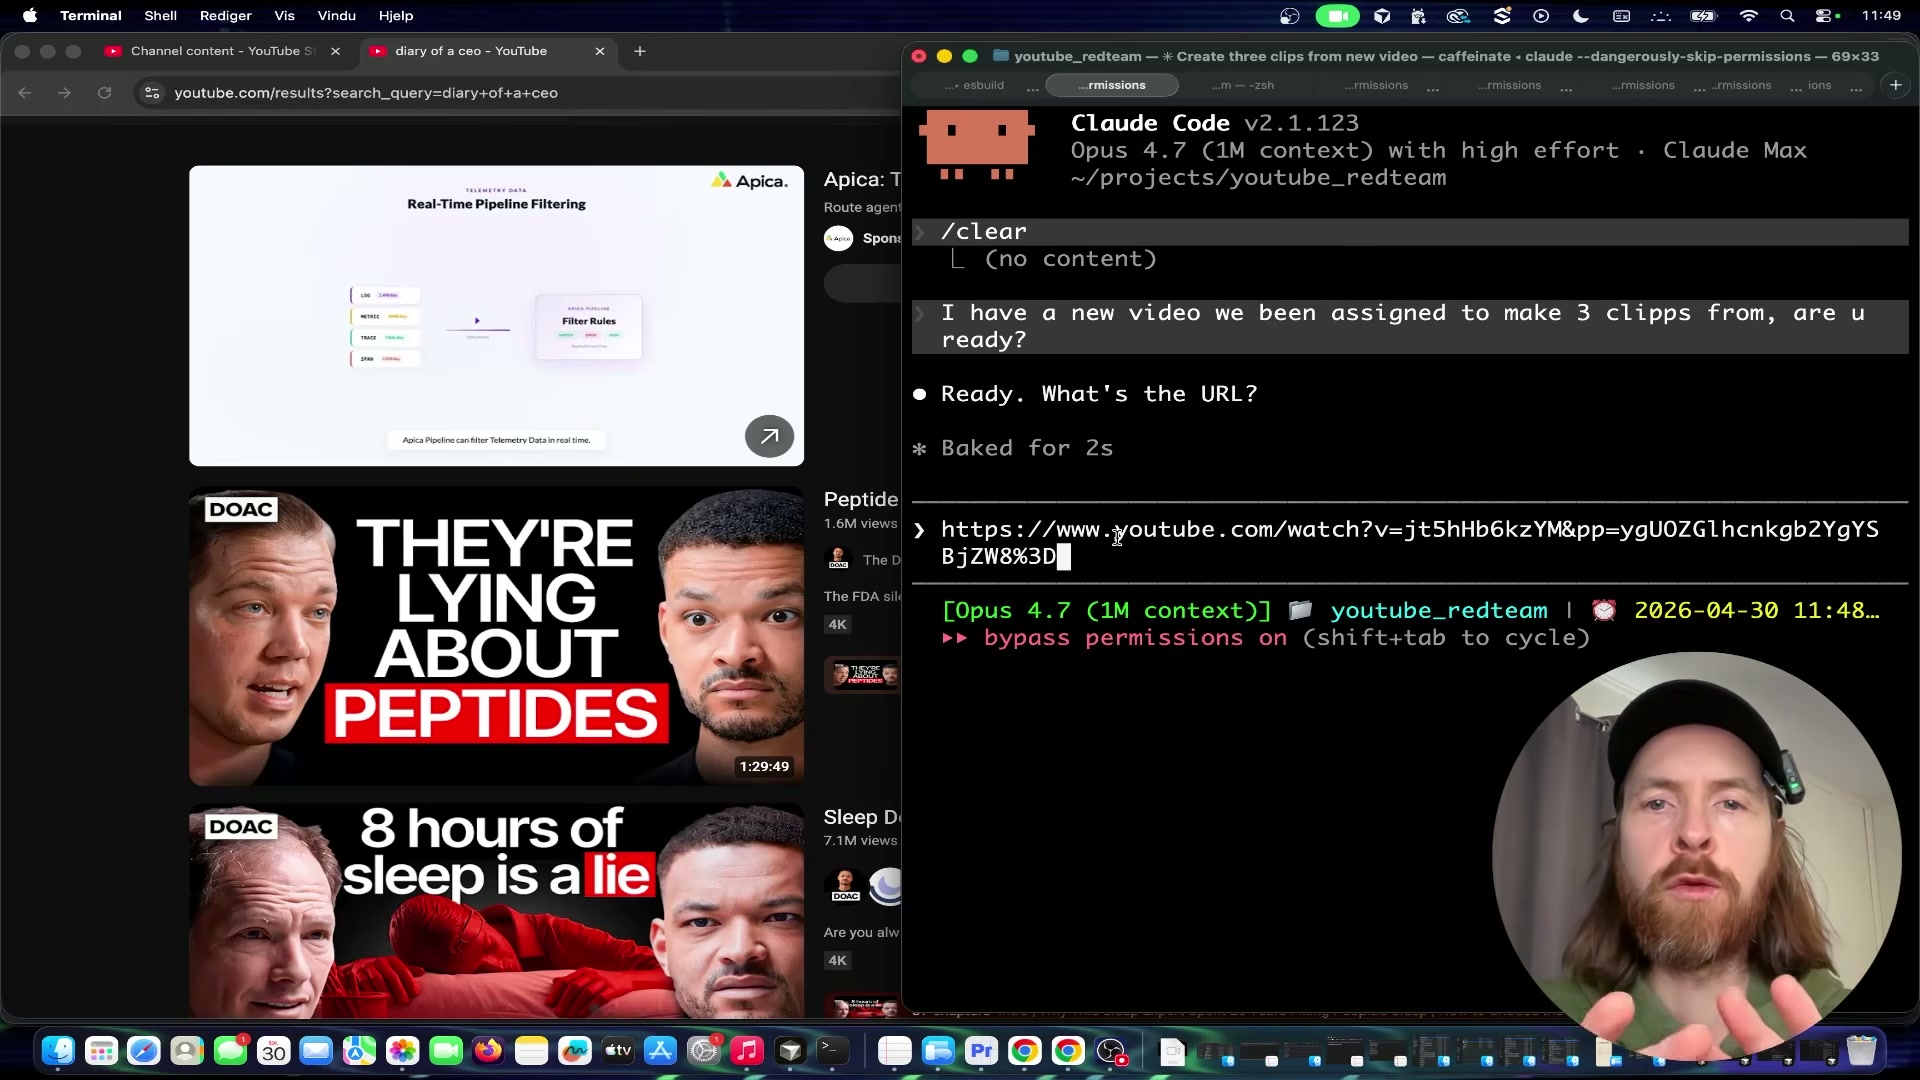Select the esbuild Terminal tab

(x=975, y=85)
